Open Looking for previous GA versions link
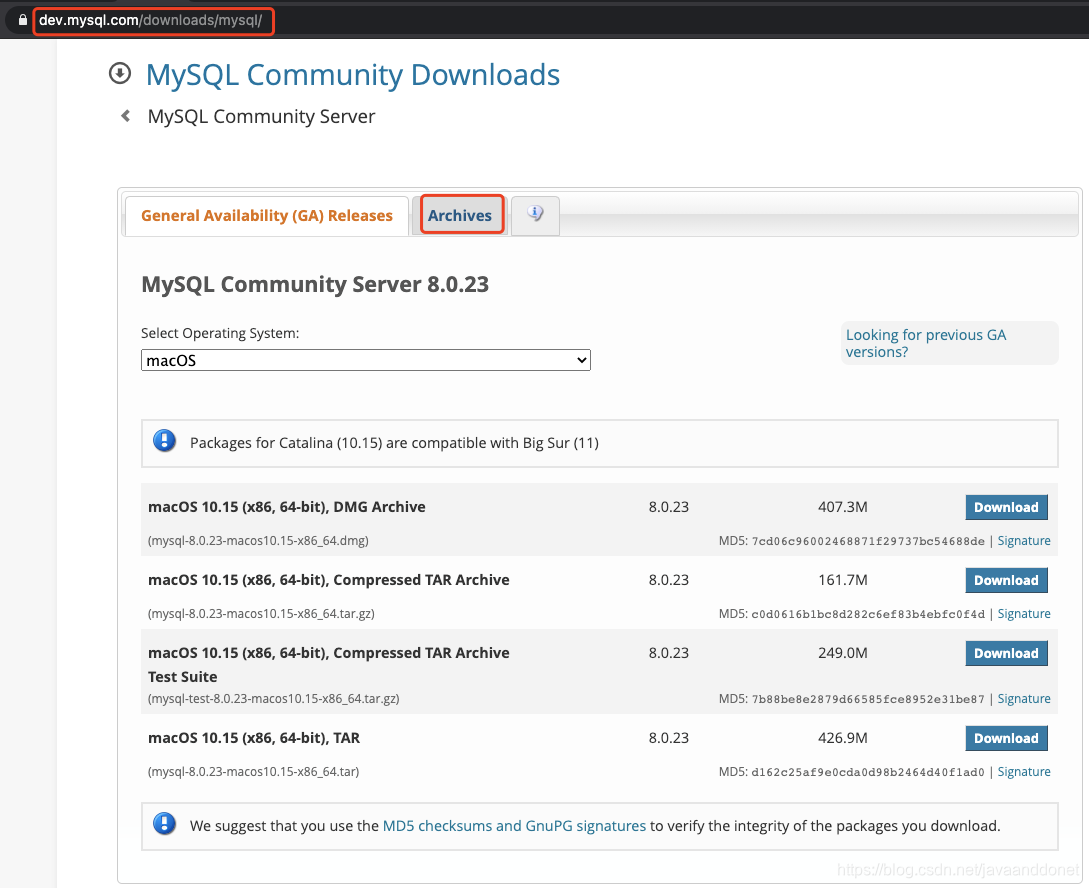Image resolution: width=1089 pixels, height=888 pixels. [x=926, y=343]
